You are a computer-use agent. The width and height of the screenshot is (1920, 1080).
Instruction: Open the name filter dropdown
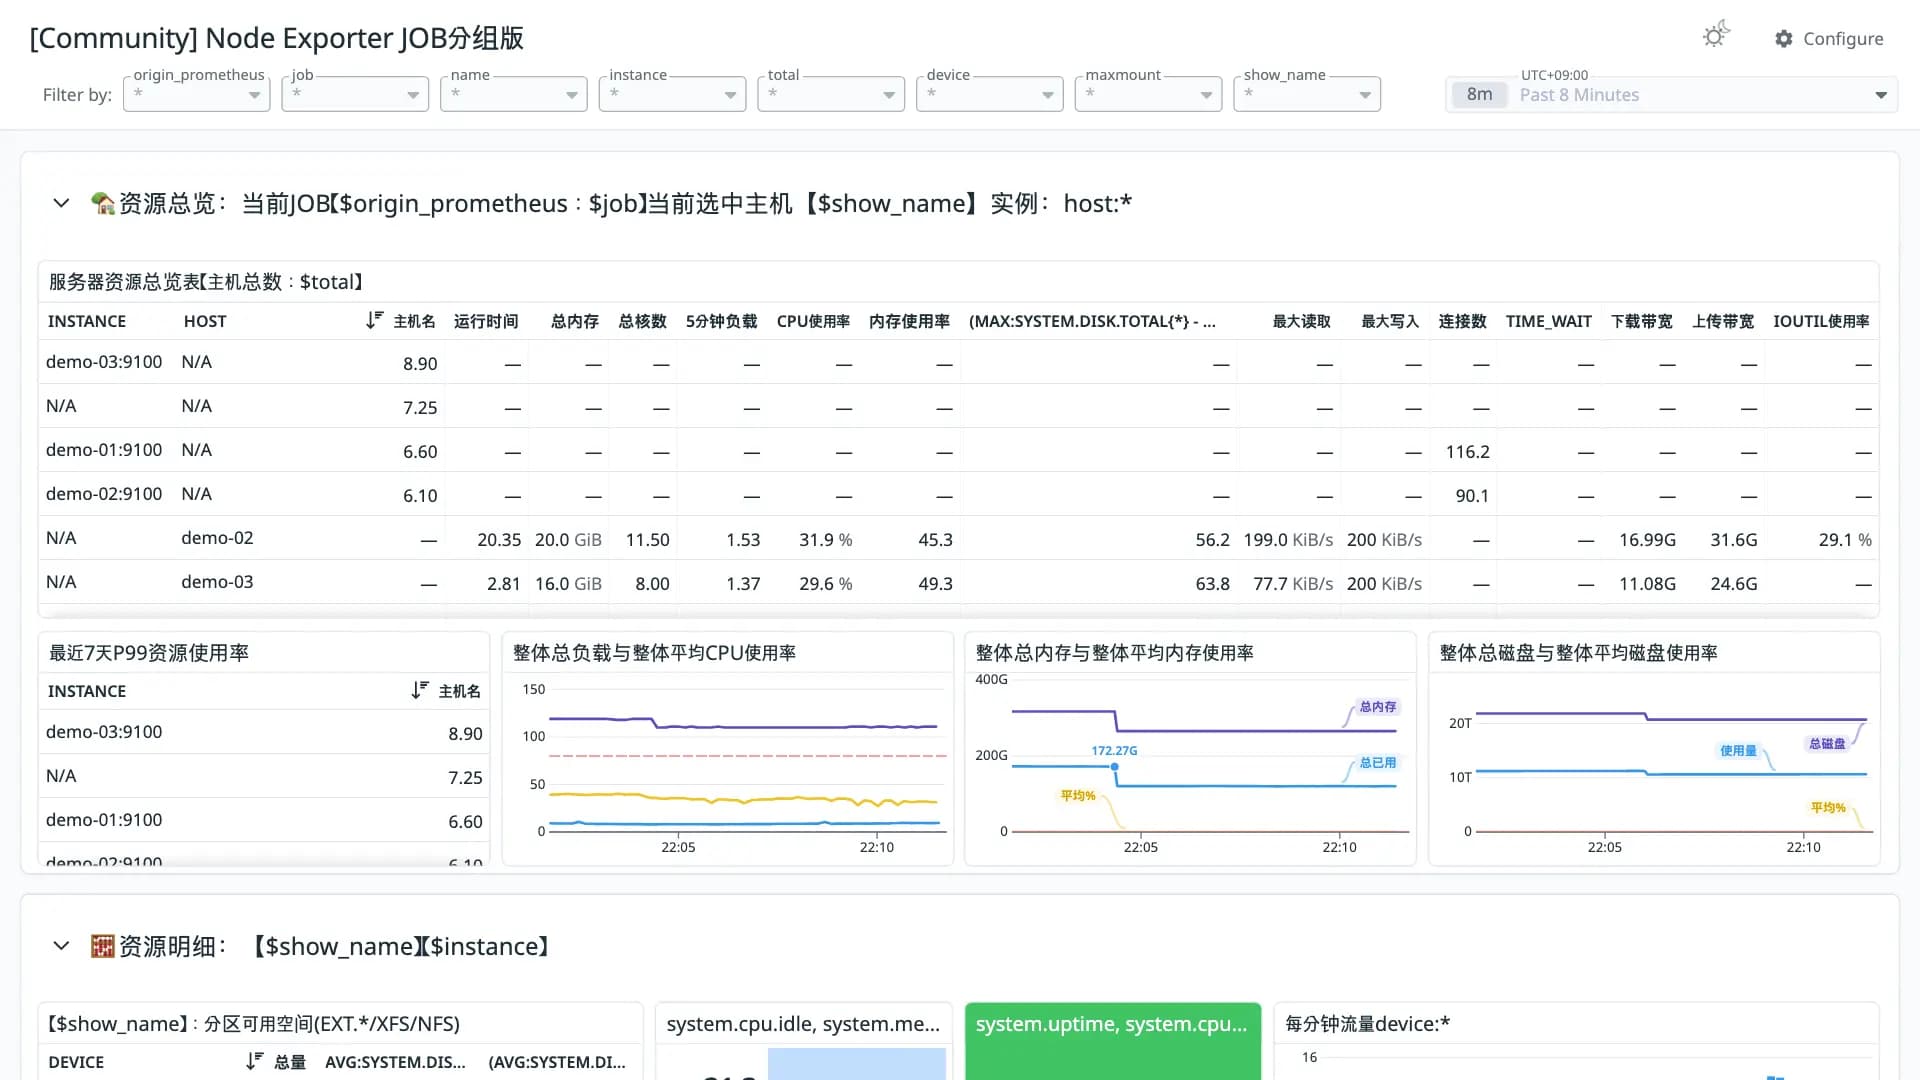coord(514,94)
